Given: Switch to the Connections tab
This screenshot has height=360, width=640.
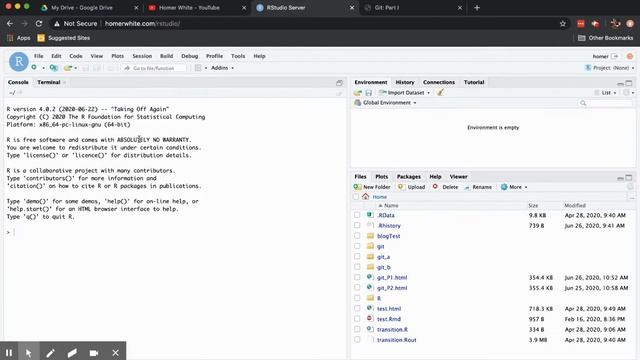Looking at the screenshot, I should (x=439, y=82).
